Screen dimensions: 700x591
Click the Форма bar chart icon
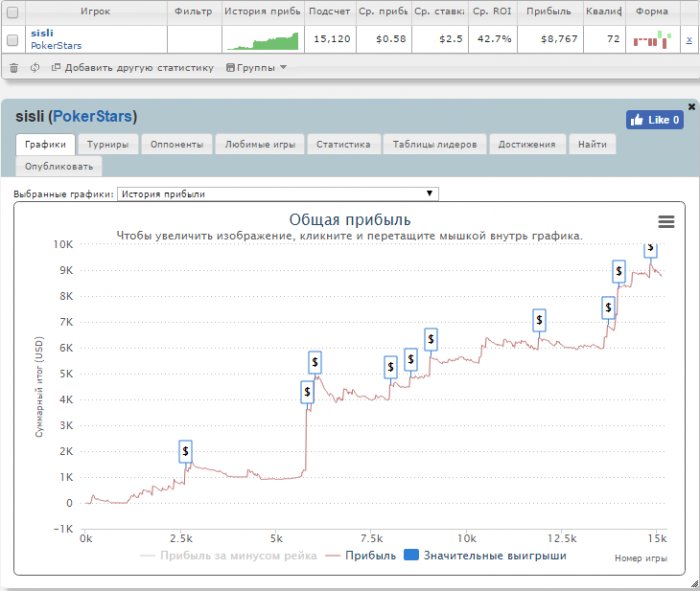[651, 40]
